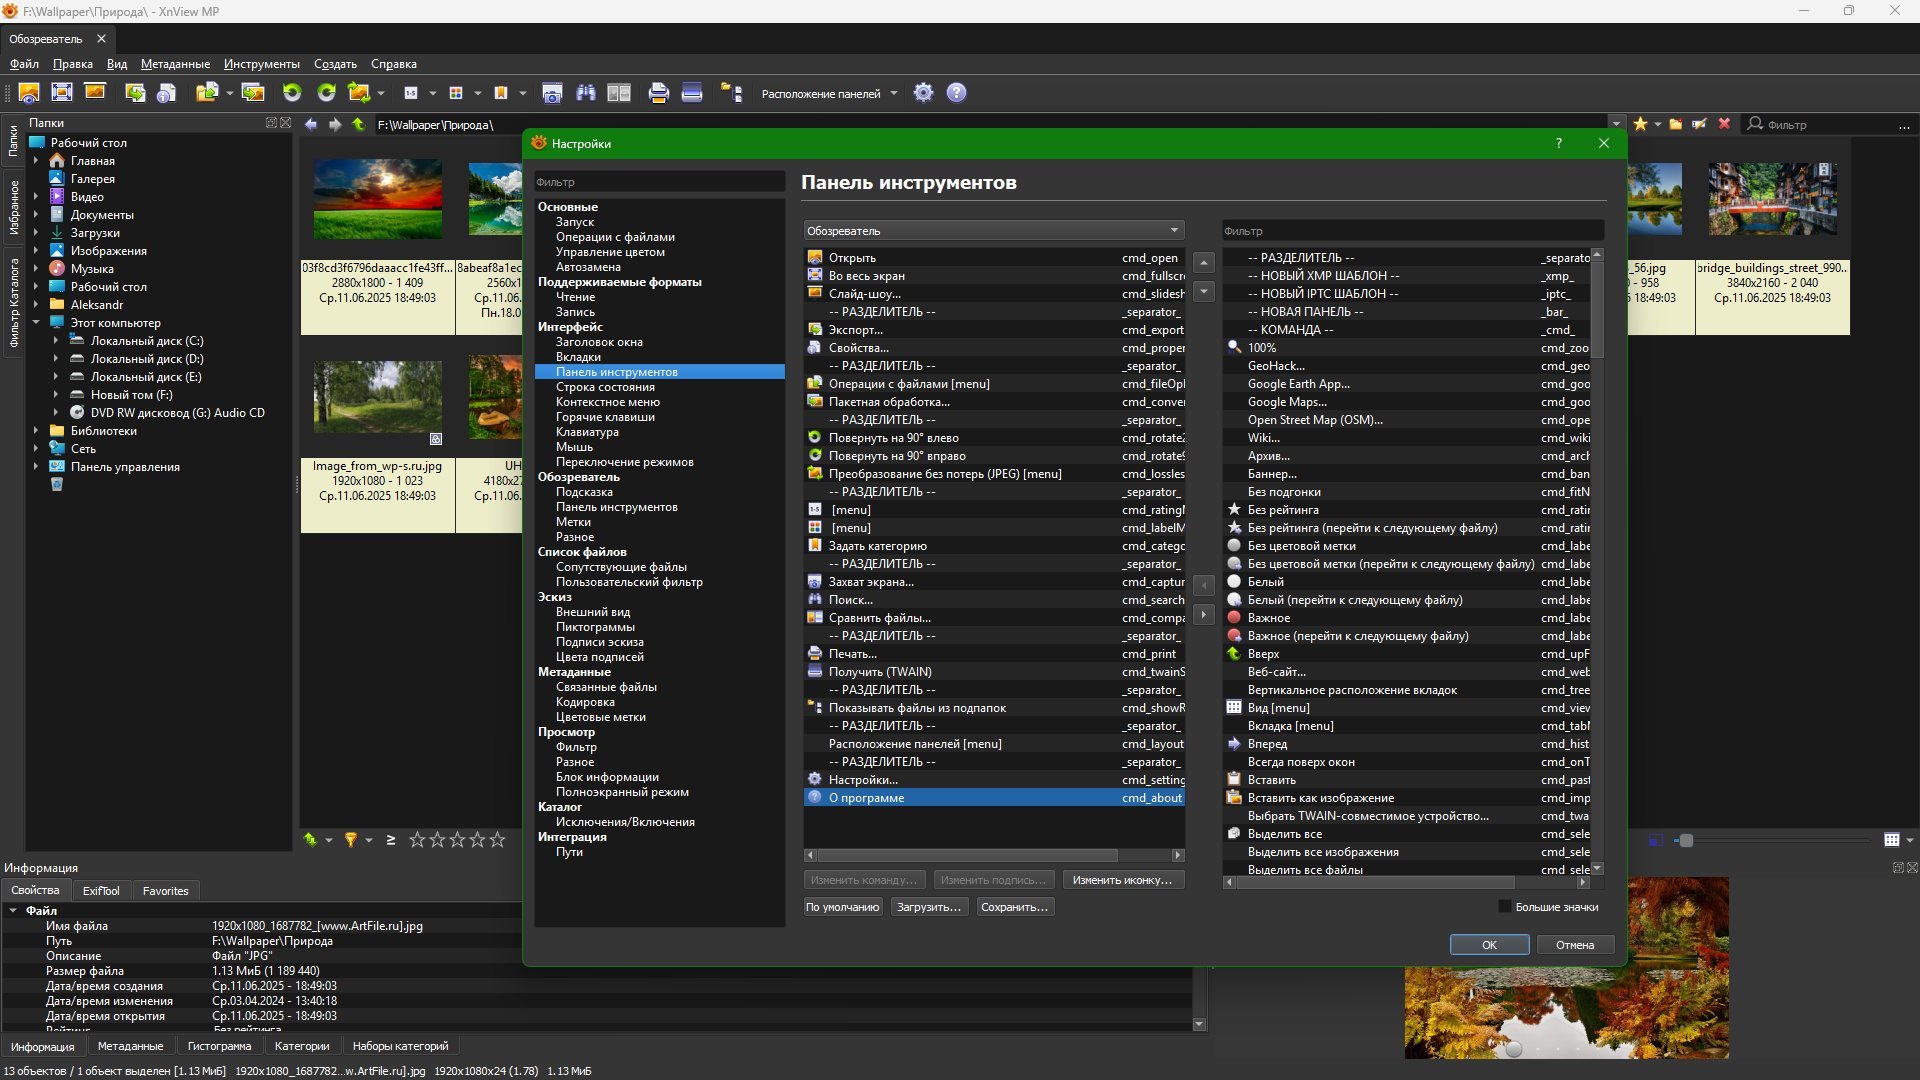Click the printer icon in the toolbar

pos(658,93)
